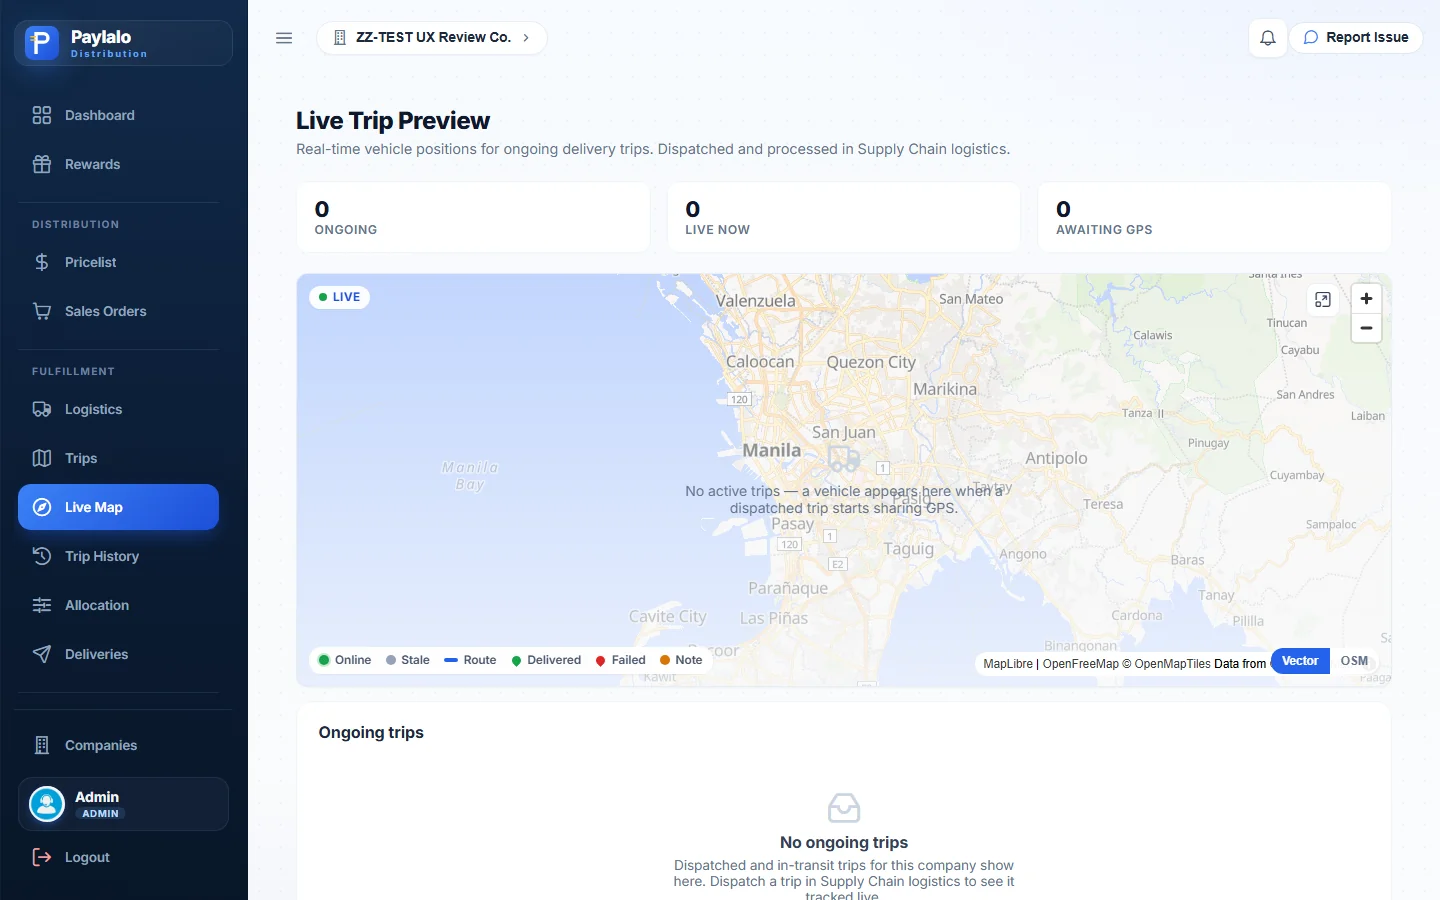Screen dimensions: 1440x900
Task: Click the Companies building icon
Action: pyautogui.click(x=42, y=745)
